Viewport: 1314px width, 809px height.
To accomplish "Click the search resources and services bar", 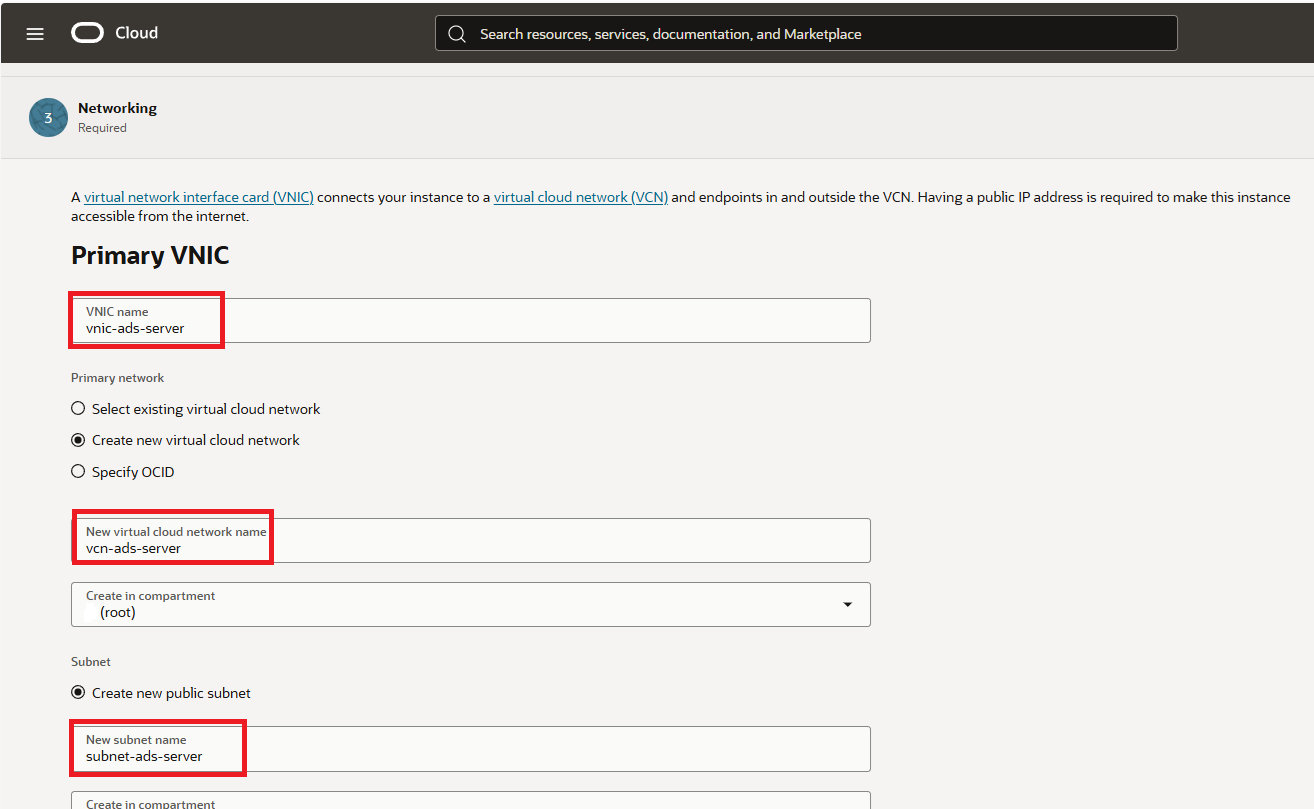I will point(806,34).
